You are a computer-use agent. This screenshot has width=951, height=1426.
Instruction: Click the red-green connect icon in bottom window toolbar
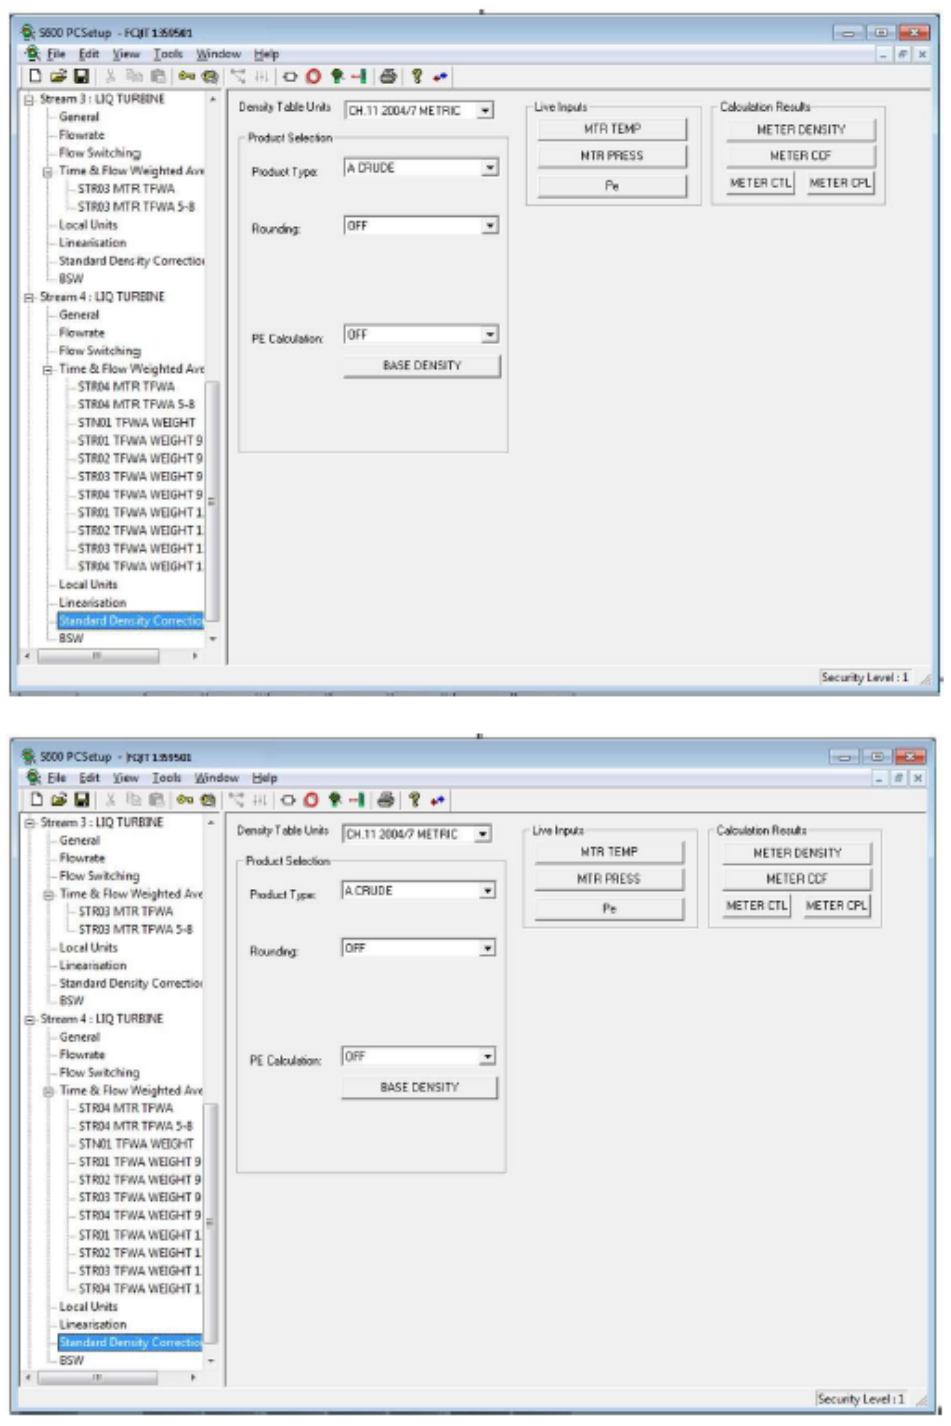[356, 799]
